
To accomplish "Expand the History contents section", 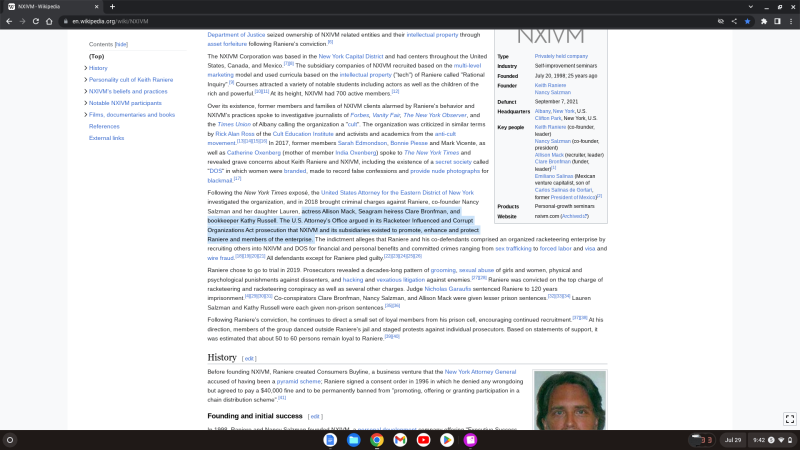I will [85, 68].
